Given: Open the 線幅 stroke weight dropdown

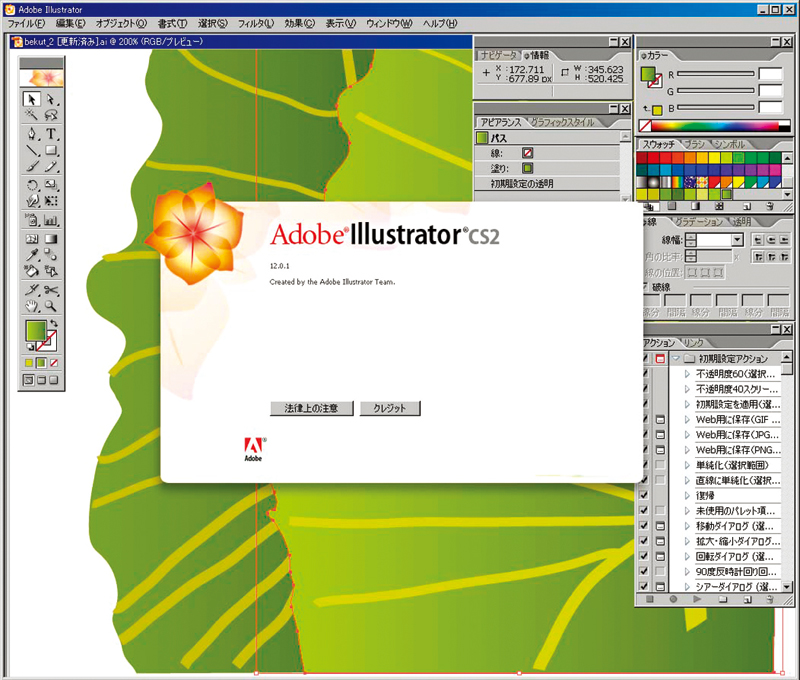Looking at the screenshot, I should [737, 240].
